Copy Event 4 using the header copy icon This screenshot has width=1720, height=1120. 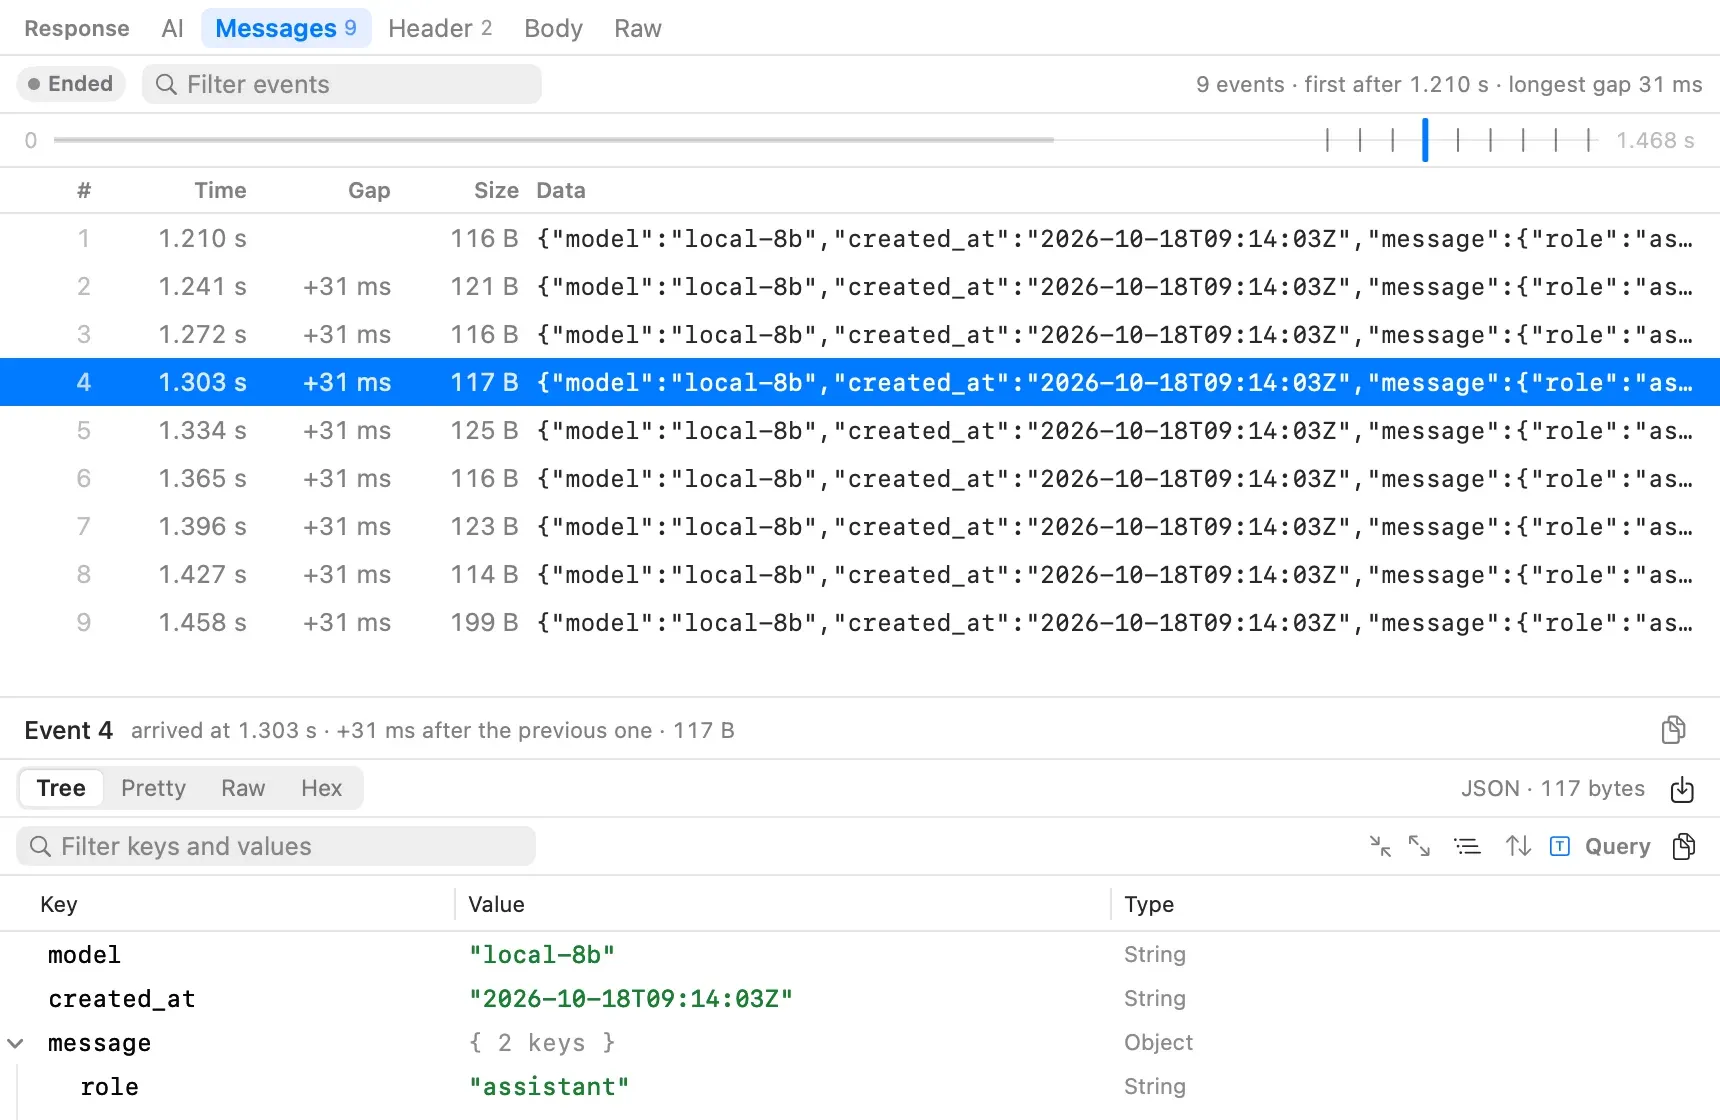[1673, 730]
